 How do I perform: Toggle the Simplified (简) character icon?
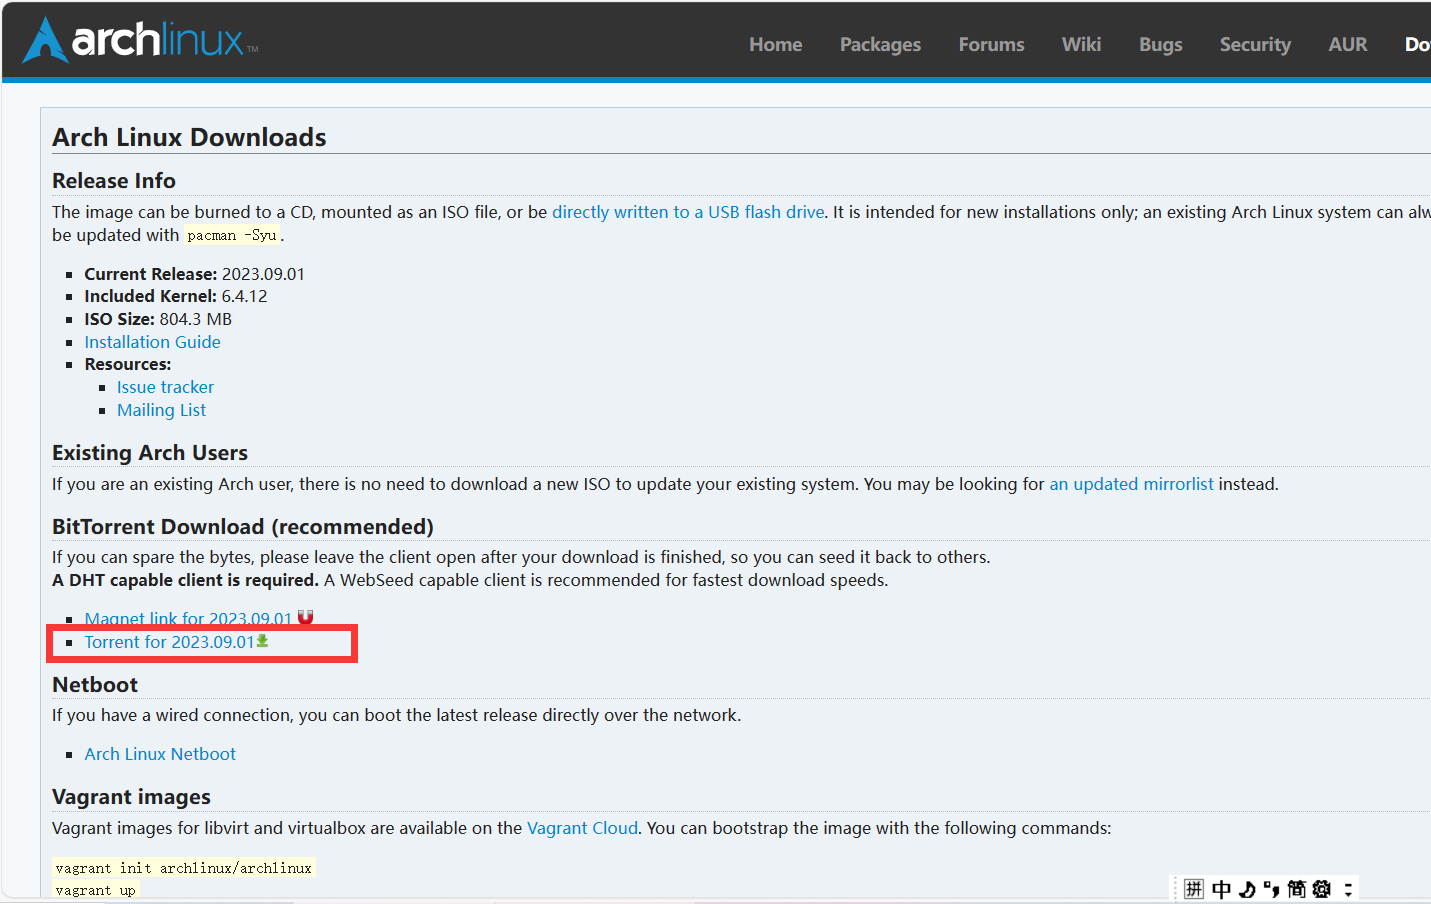tap(1297, 889)
